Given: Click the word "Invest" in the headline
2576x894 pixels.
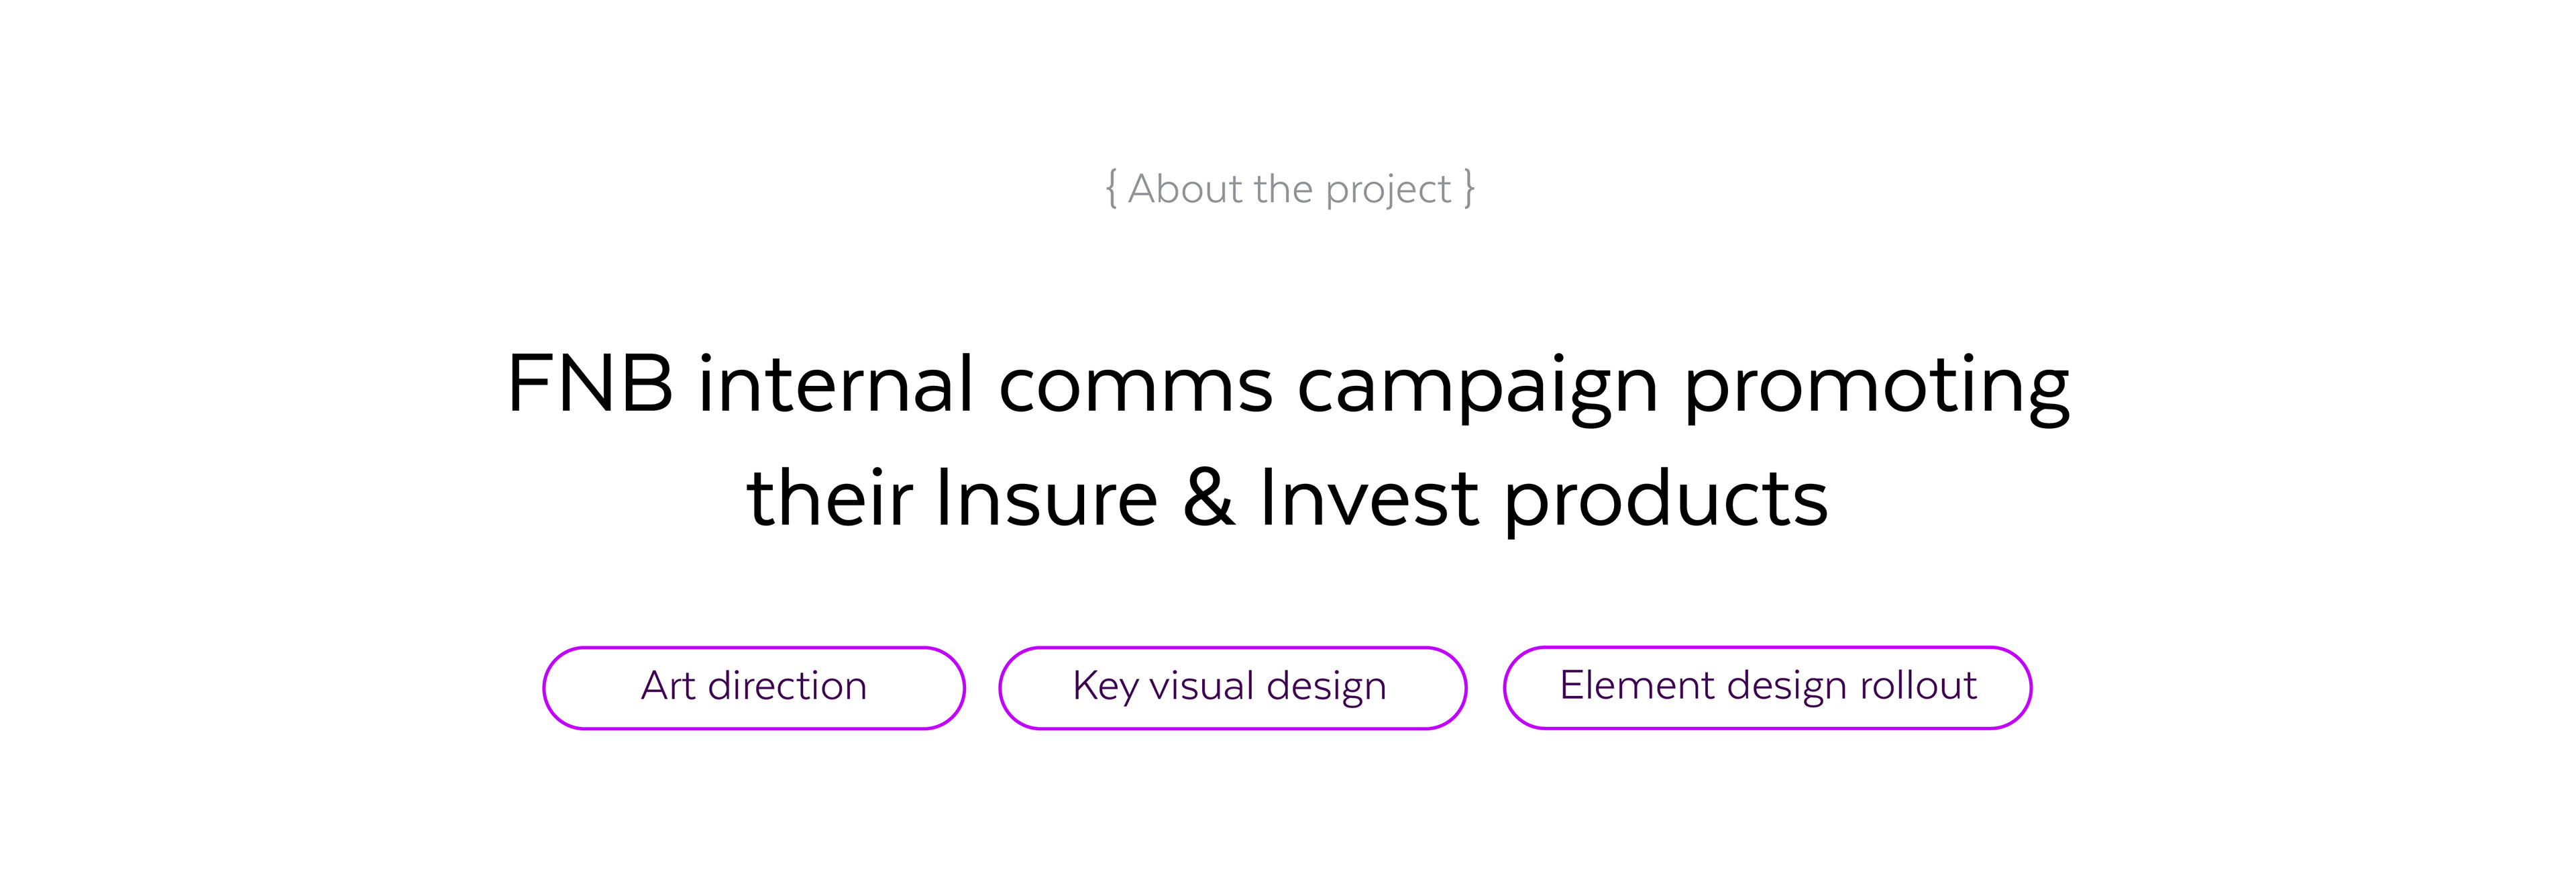Looking at the screenshot, I should coord(1369,498).
